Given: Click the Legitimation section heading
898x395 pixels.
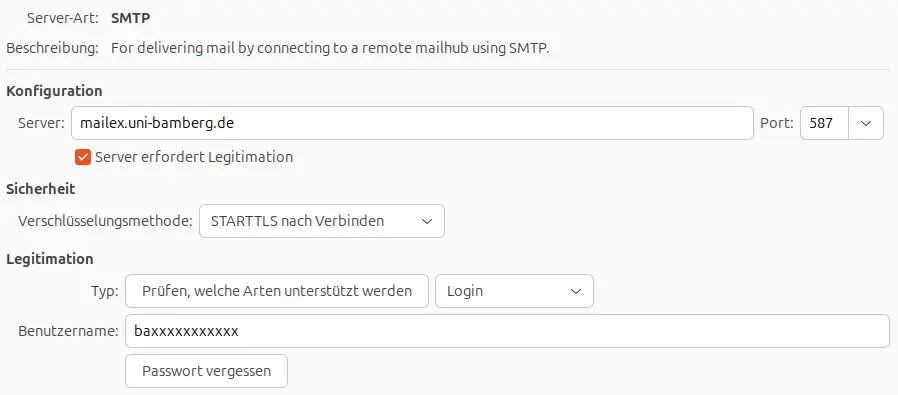Looking at the screenshot, I should [50, 259].
